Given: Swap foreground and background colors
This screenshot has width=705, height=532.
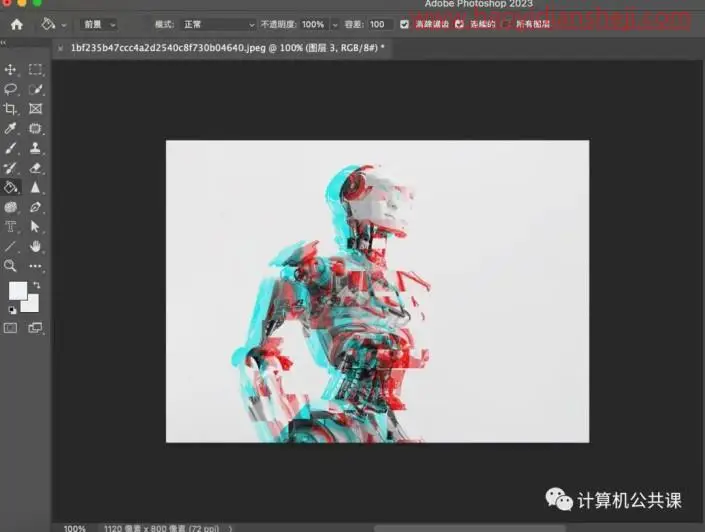Looking at the screenshot, I should pos(36,285).
